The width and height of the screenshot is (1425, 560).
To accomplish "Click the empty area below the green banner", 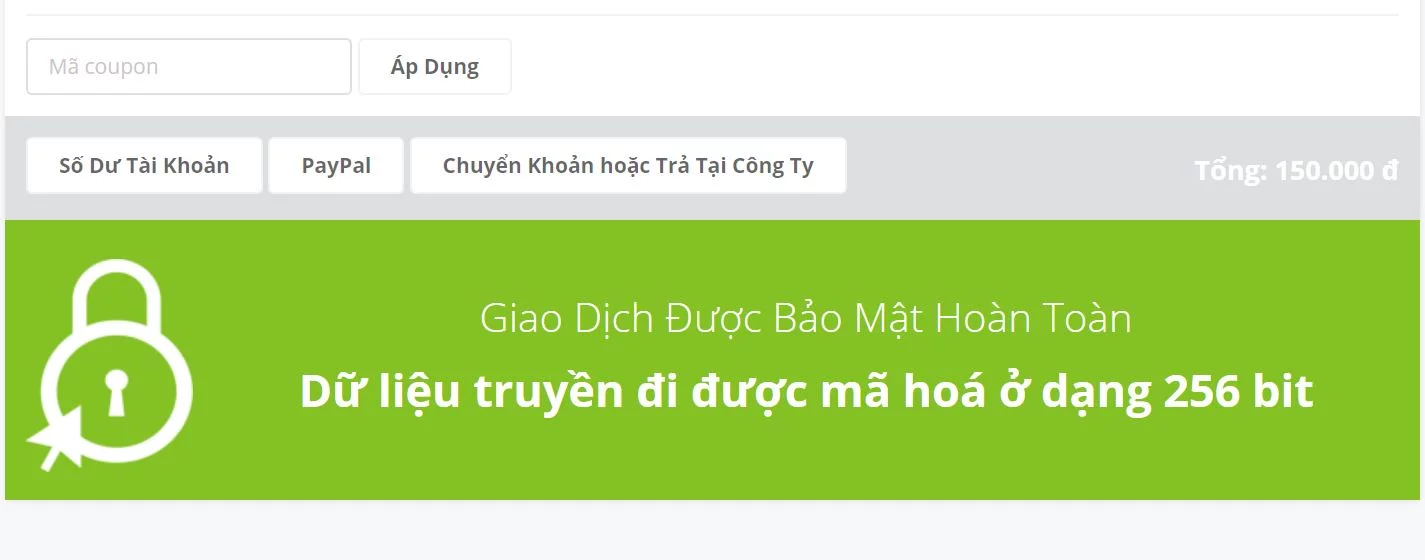I will [712, 530].
